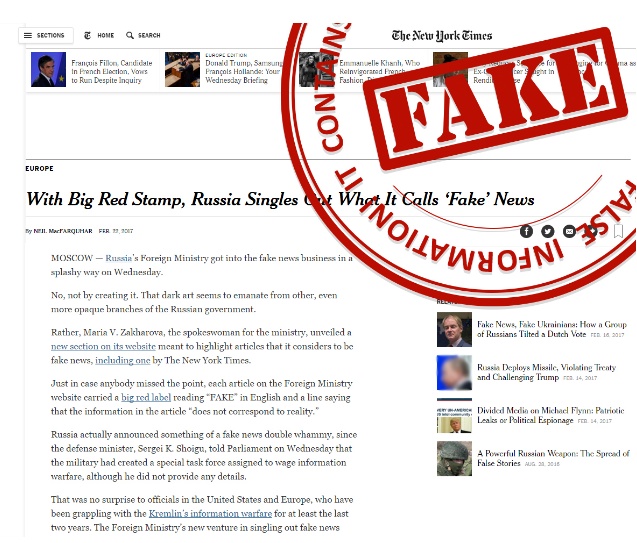Save article with bookmark icon
The width and height of the screenshot is (637, 543).
pyautogui.click(x=618, y=231)
